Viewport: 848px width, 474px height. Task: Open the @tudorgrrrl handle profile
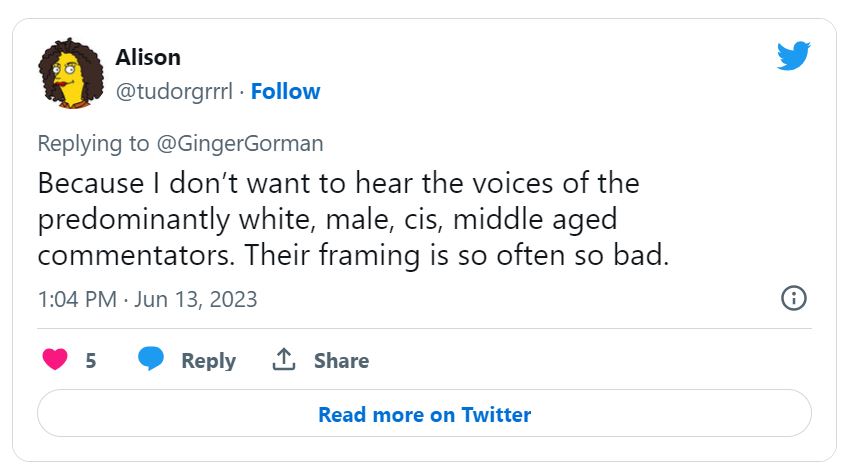(174, 92)
